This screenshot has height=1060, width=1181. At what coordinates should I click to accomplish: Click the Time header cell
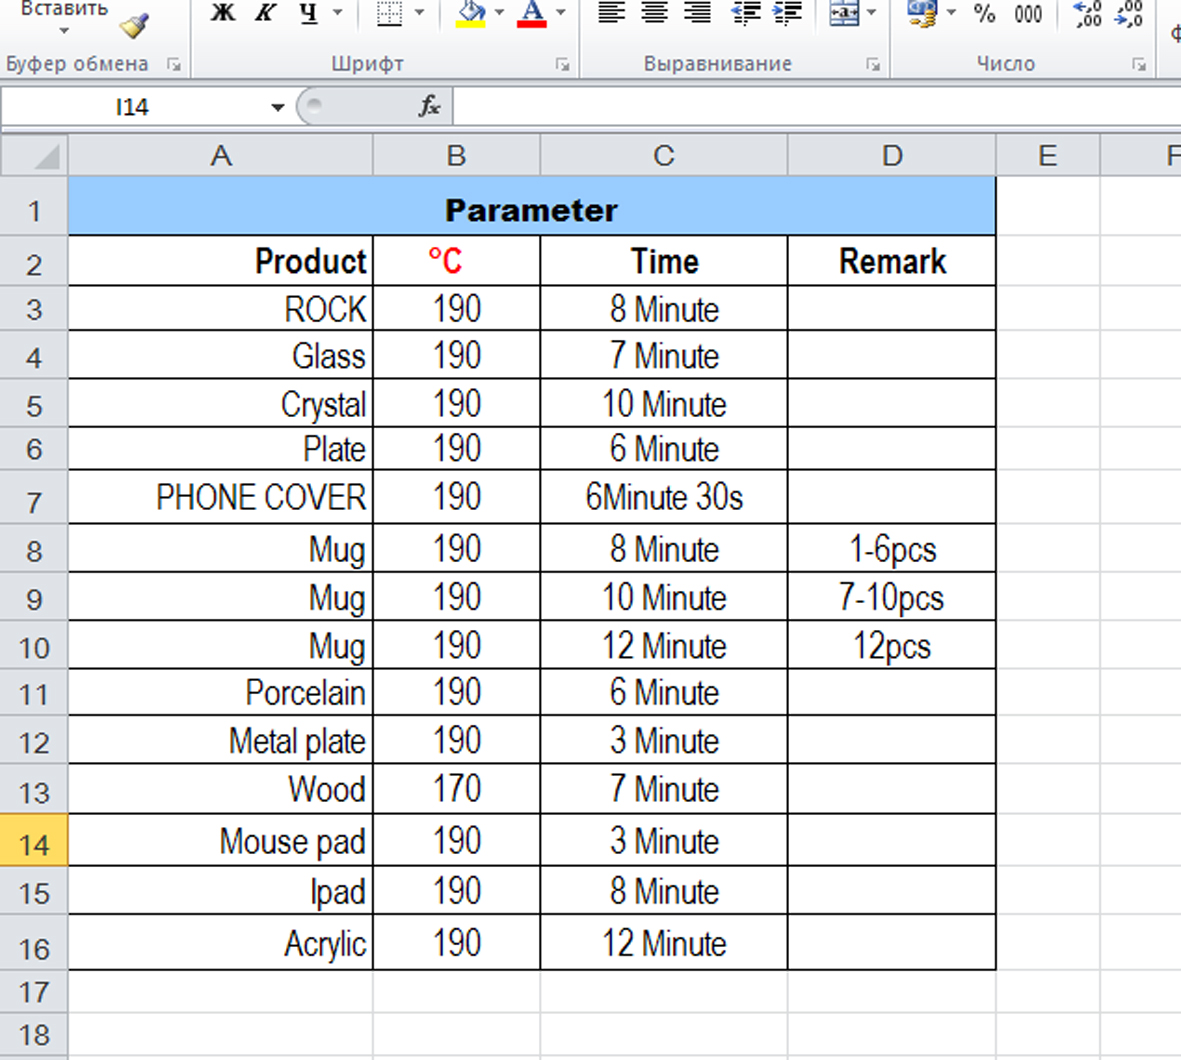[664, 261]
